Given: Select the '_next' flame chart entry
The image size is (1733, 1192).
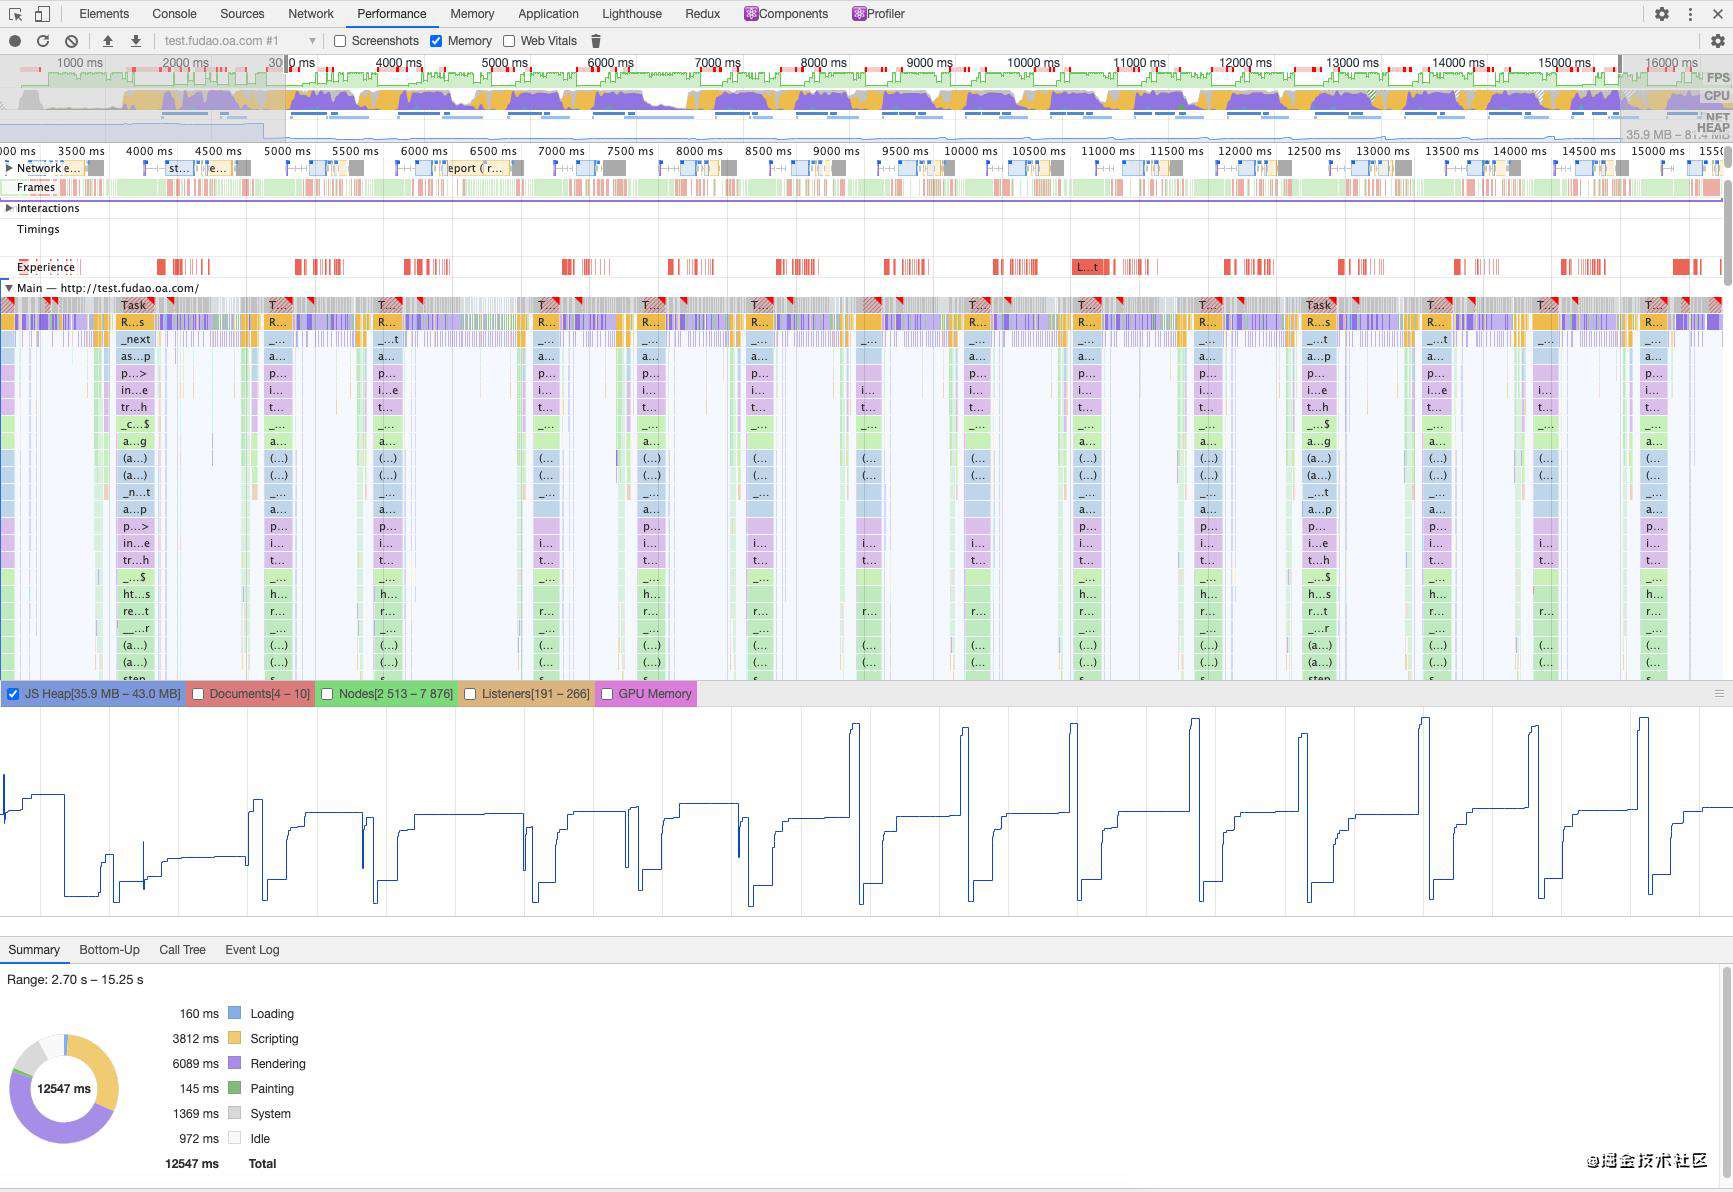Looking at the screenshot, I should pyautogui.click(x=136, y=339).
